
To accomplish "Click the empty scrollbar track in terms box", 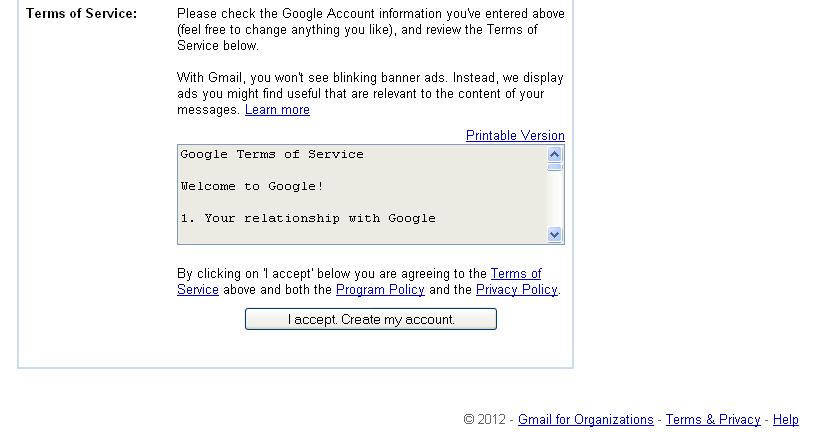I will coord(556,200).
